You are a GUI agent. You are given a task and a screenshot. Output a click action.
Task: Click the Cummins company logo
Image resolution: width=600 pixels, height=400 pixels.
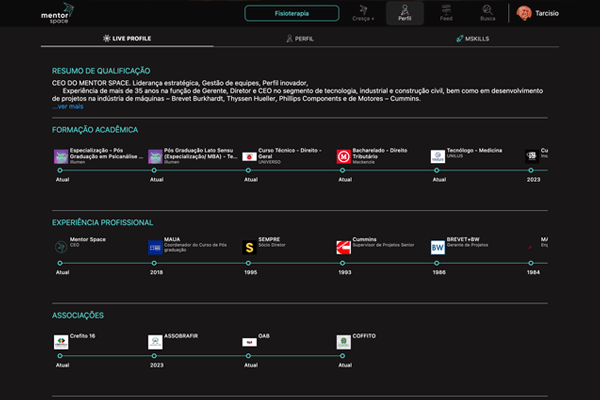click(x=344, y=246)
